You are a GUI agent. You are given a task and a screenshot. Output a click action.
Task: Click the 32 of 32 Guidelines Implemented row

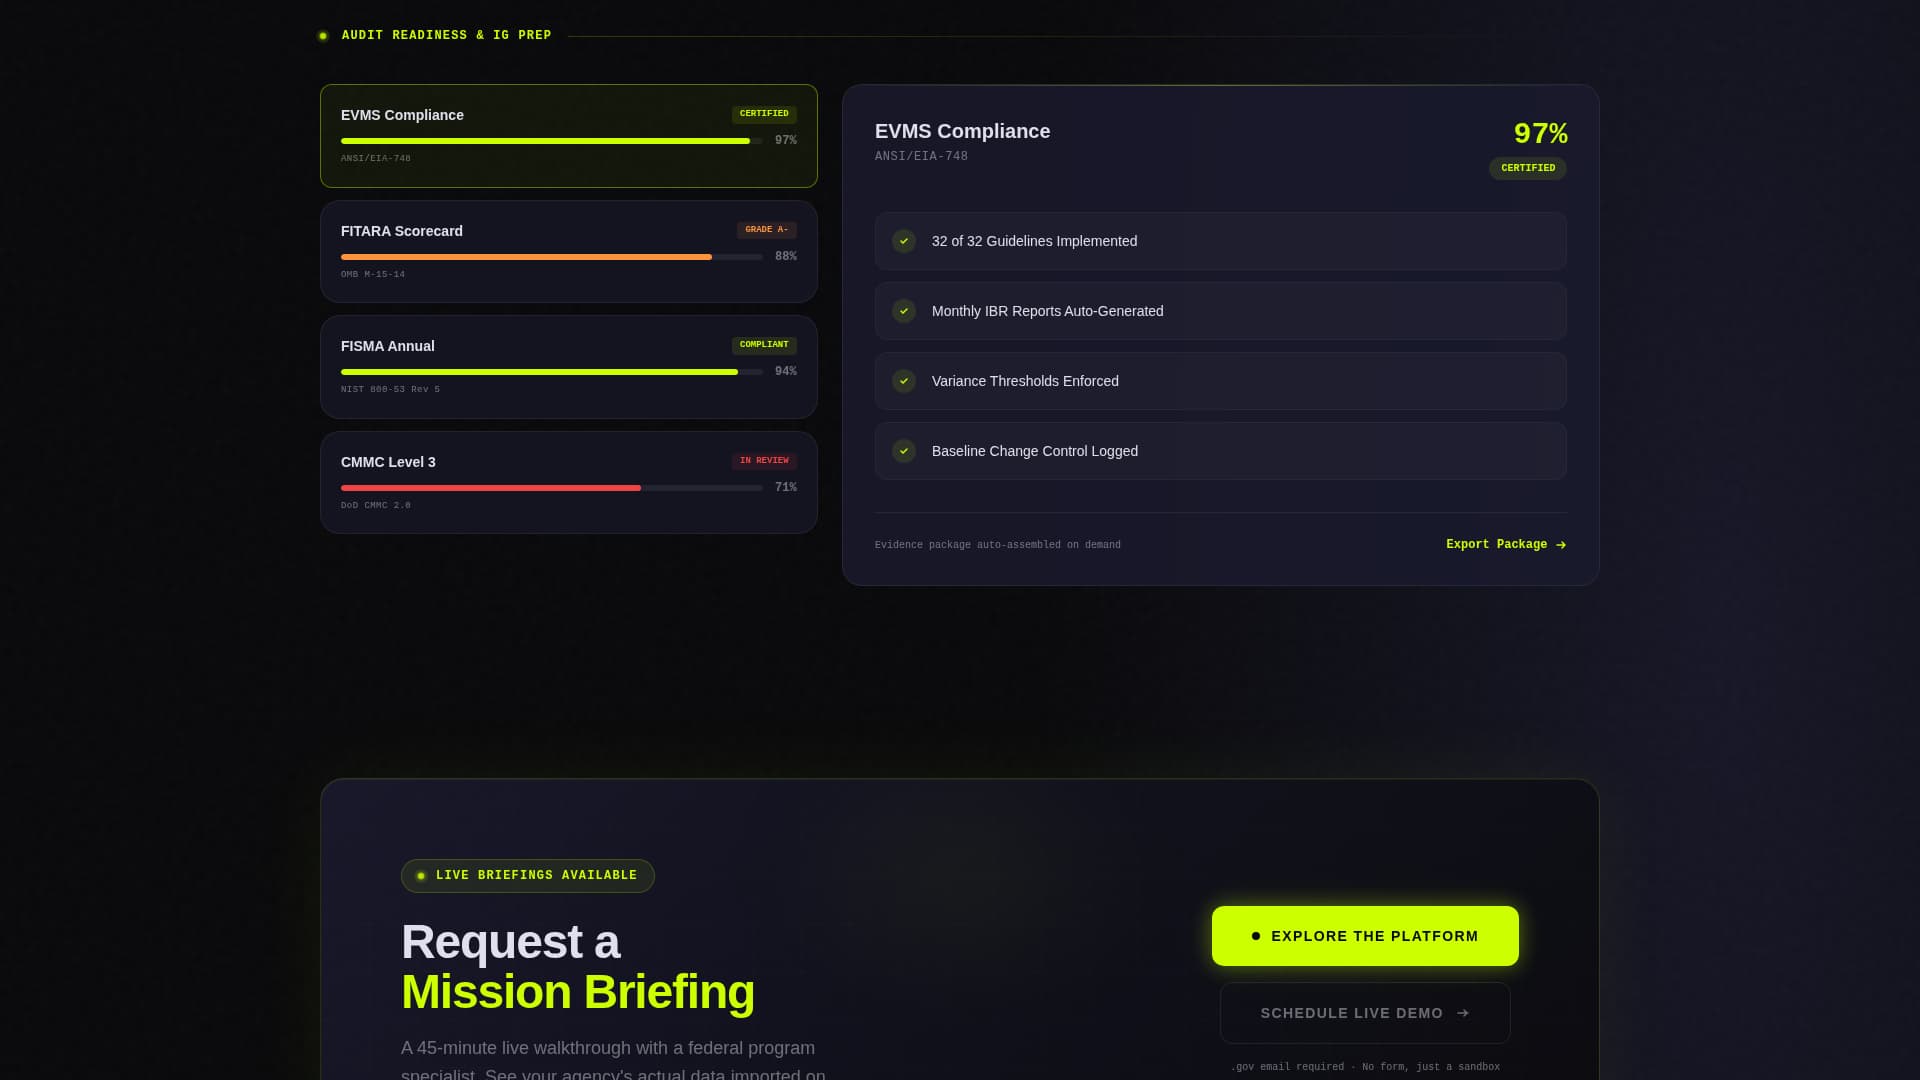coord(1221,241)
